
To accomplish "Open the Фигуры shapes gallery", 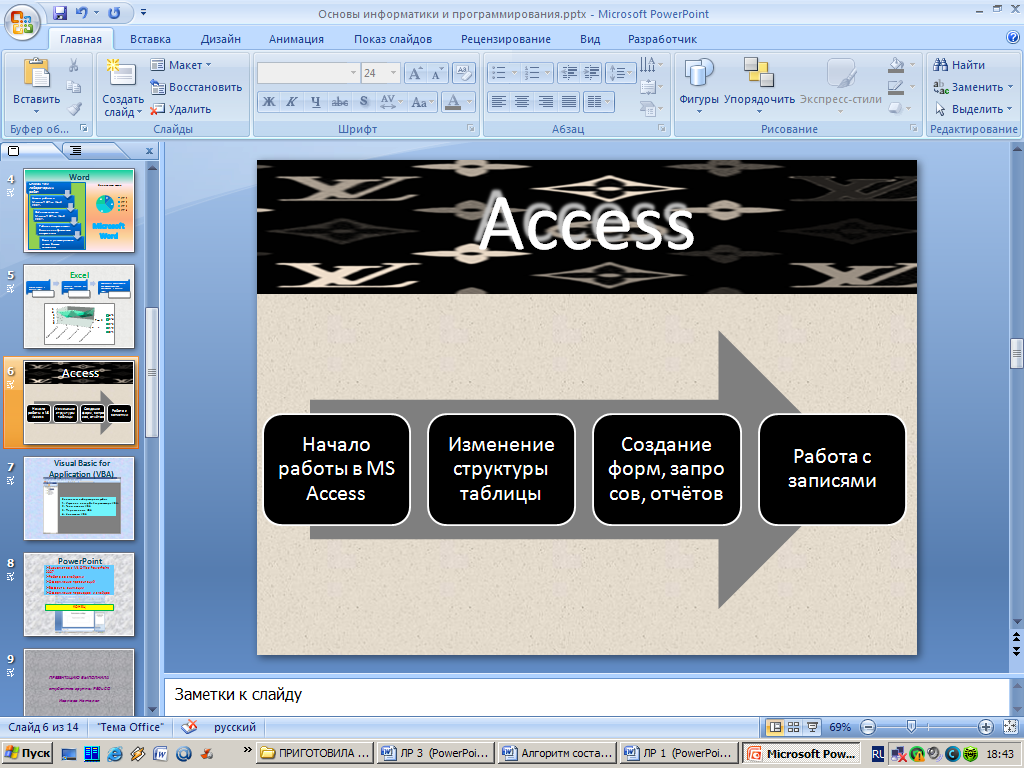I will pyautogui.click(x=699, y=85).
